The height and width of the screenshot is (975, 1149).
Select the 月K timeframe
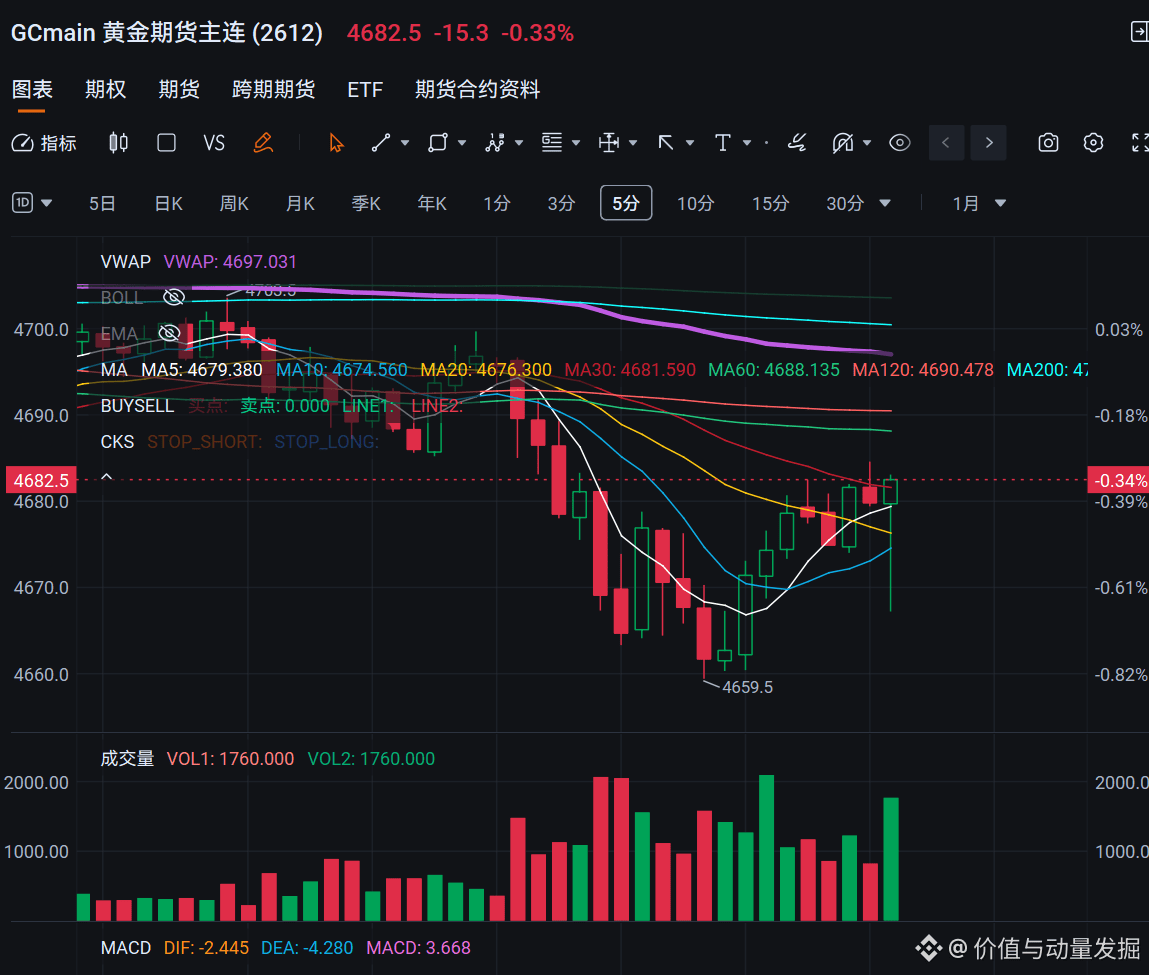point(300,204)
